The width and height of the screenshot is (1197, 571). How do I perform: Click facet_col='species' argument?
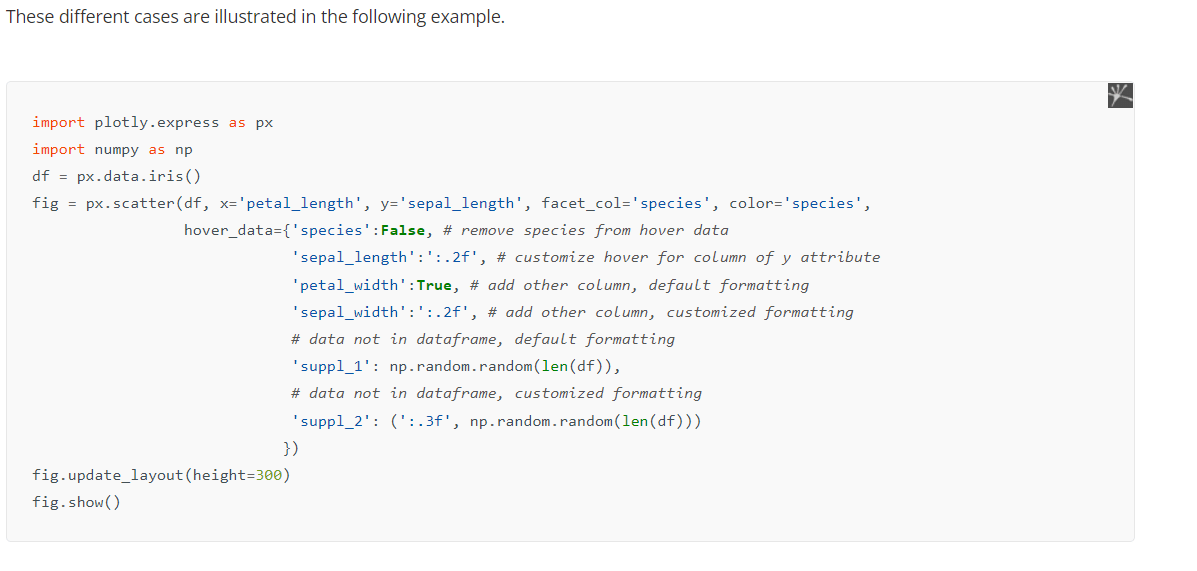tap(626, 203)
